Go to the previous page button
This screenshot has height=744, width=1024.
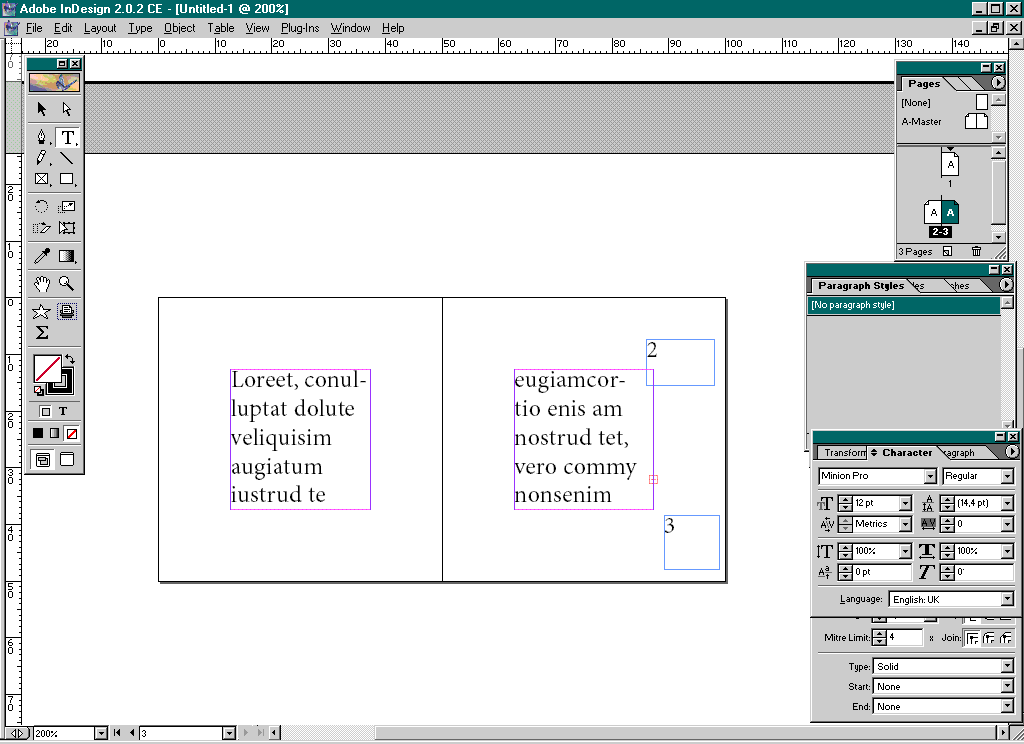point(131,733)
